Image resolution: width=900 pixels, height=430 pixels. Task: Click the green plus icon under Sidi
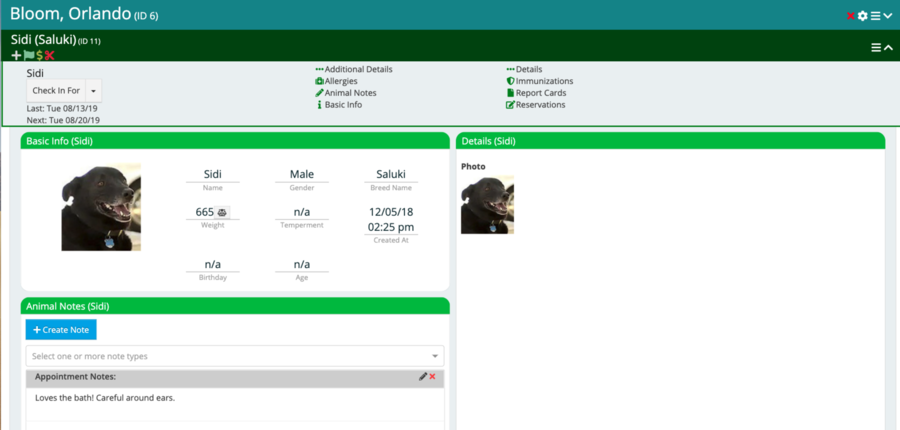(x=16, y=55)
